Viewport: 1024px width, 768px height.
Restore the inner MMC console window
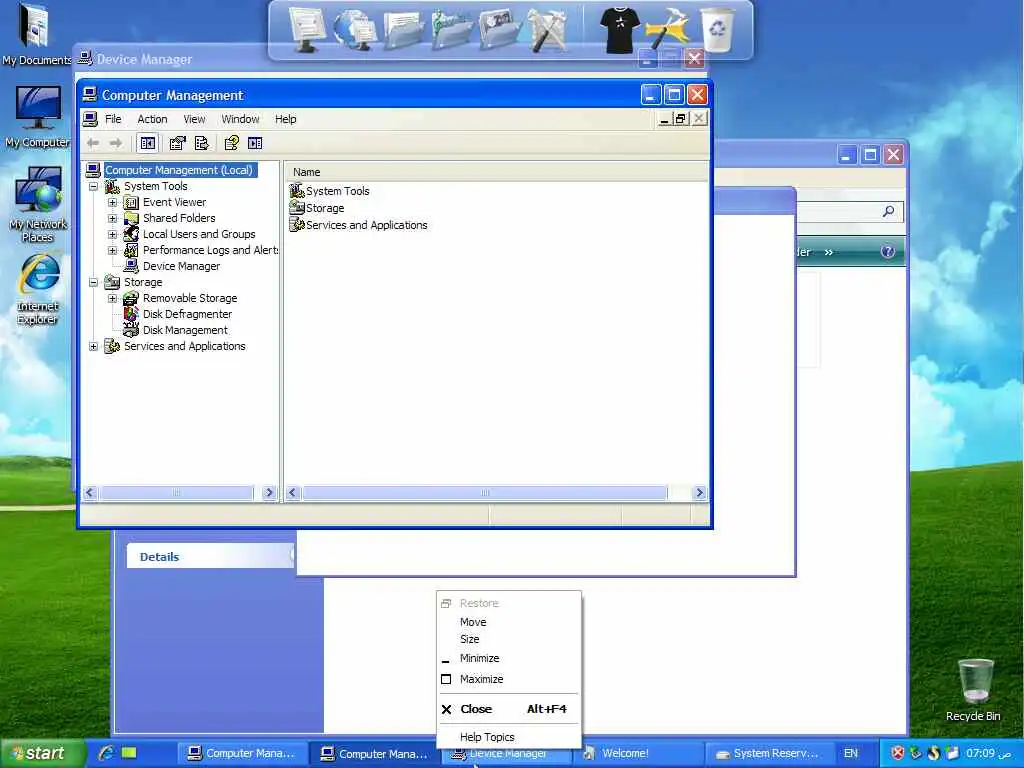pos(680,119)
